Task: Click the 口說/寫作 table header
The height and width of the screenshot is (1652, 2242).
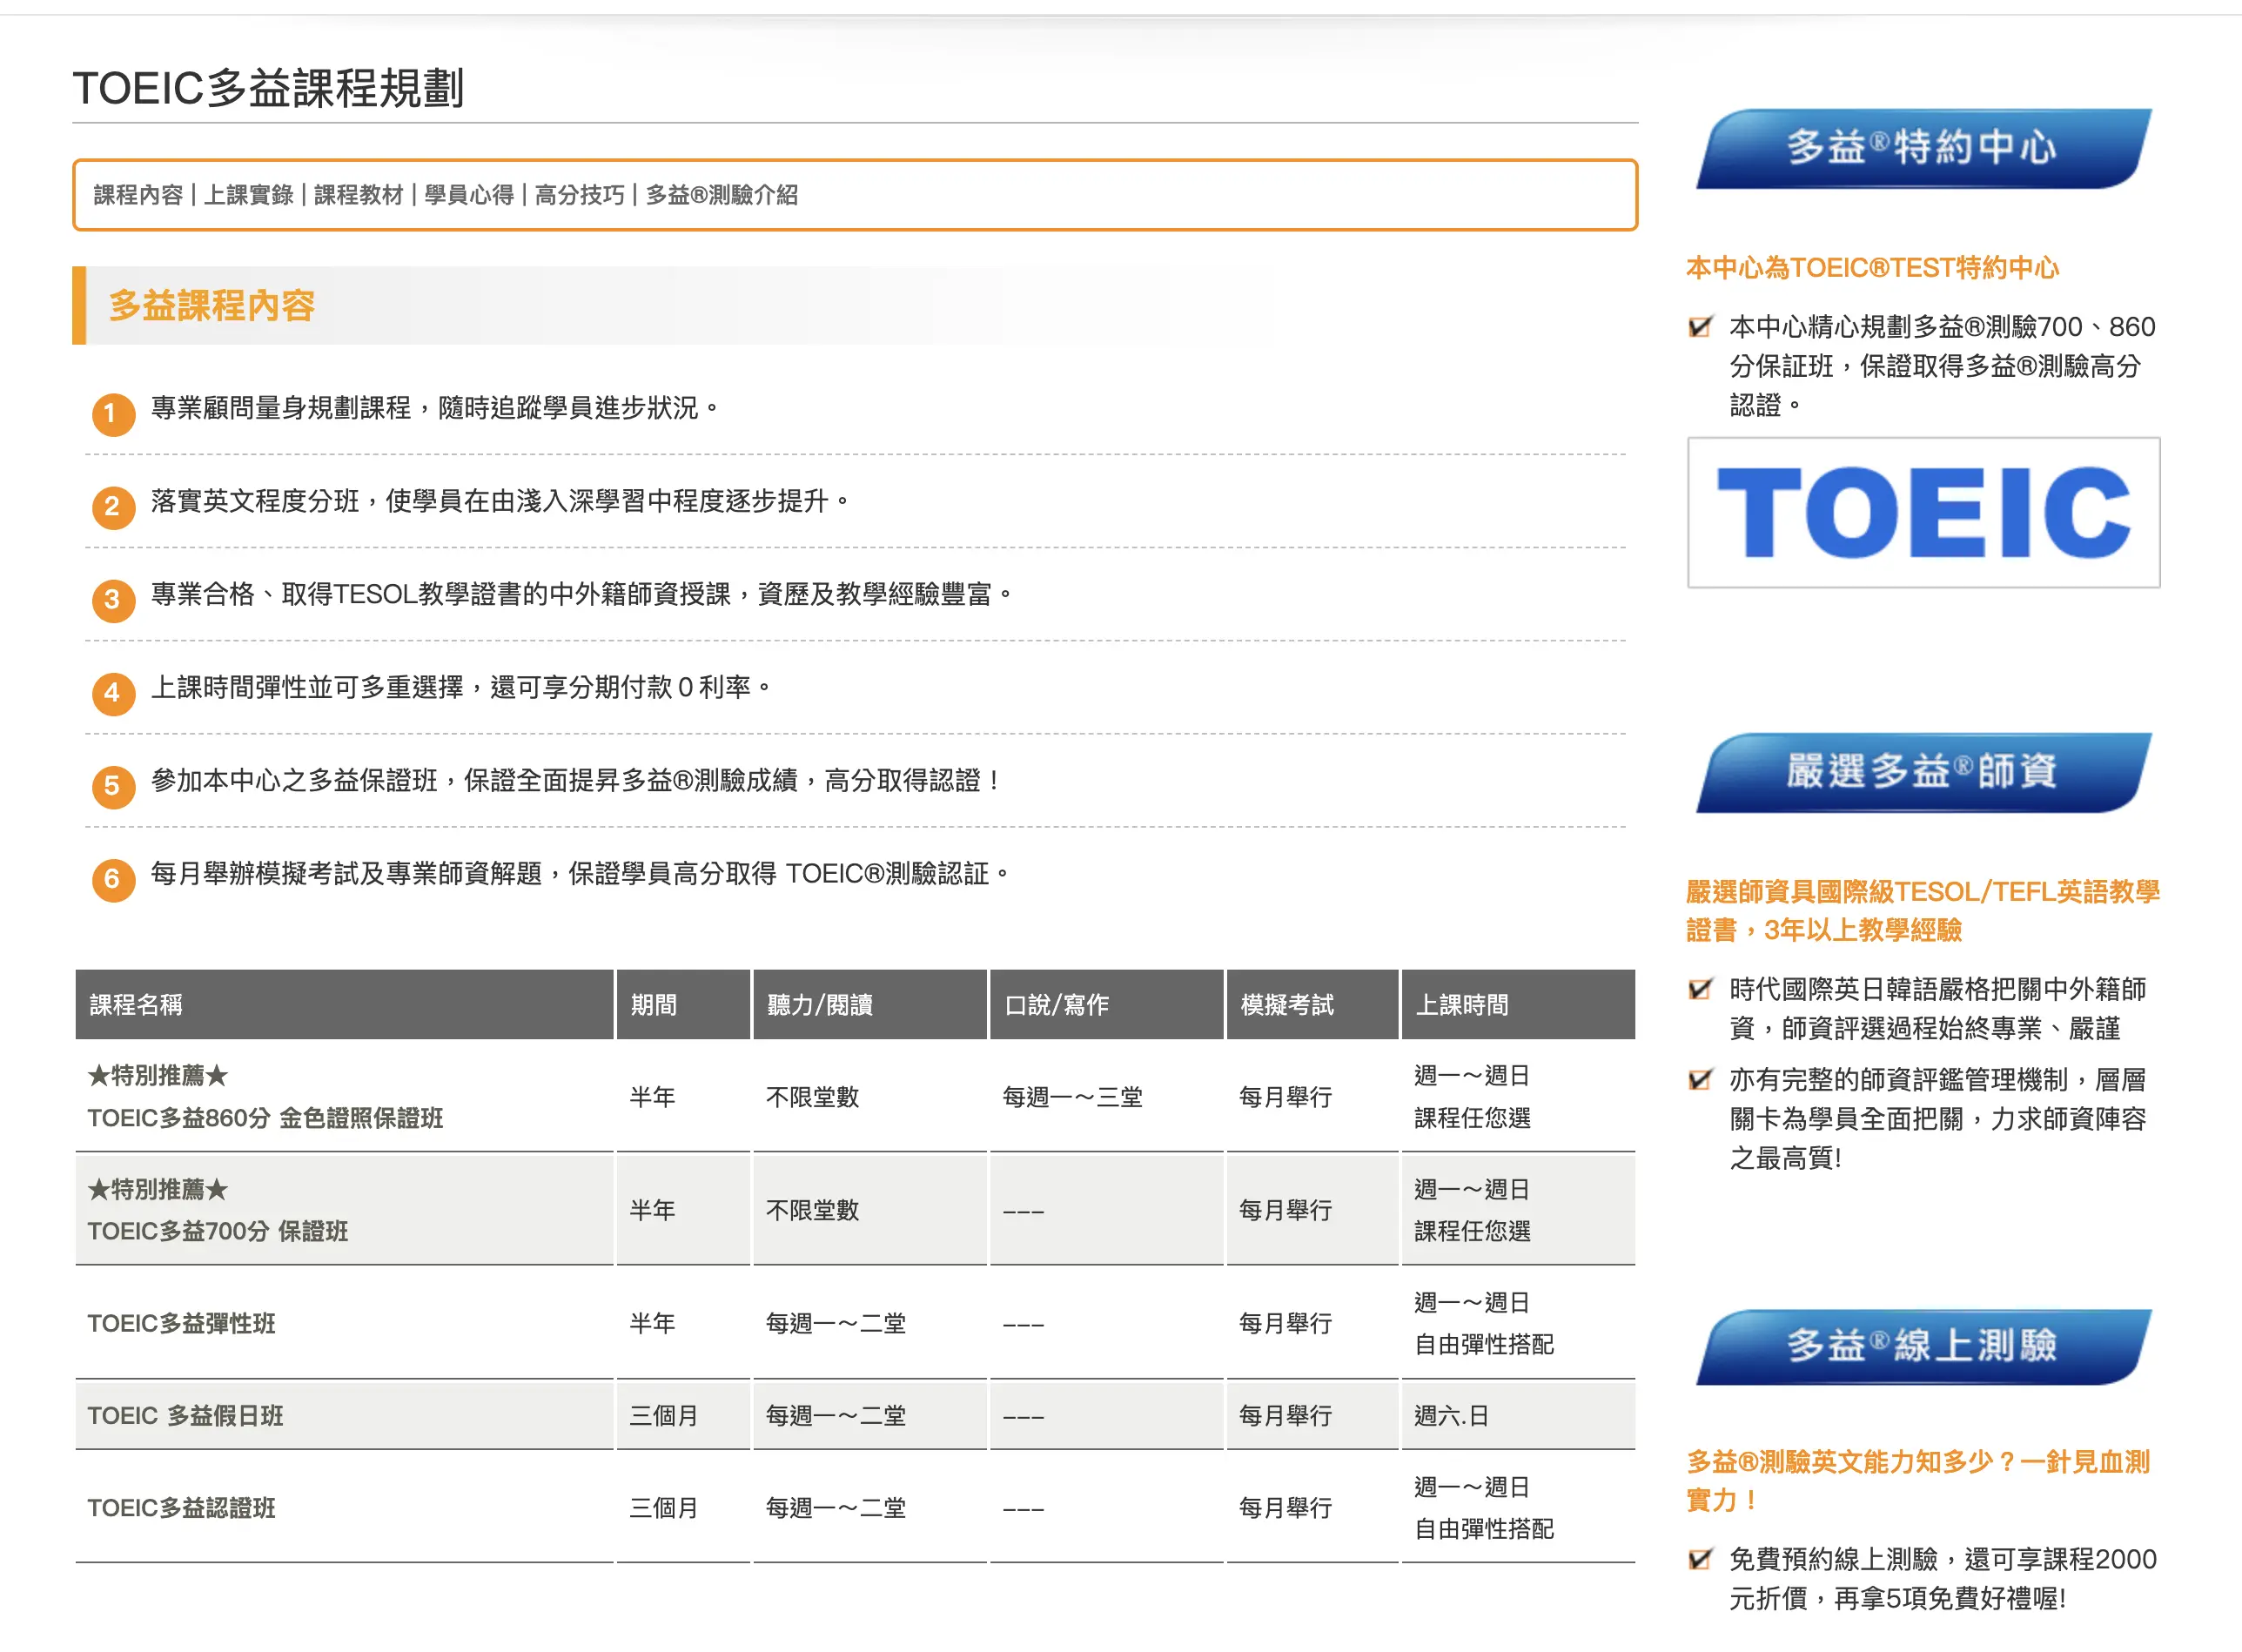Action: coord(1107,1004)
